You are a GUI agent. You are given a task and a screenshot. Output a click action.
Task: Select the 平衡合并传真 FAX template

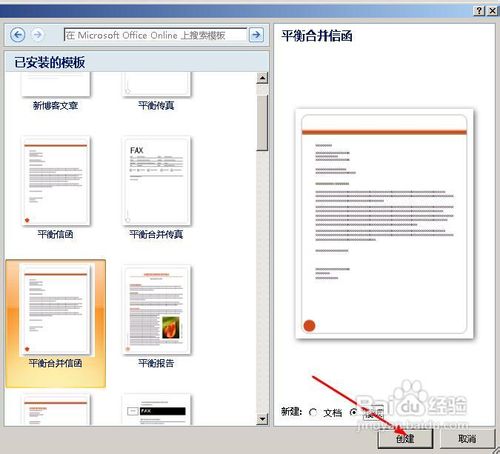tap(156, 180)
